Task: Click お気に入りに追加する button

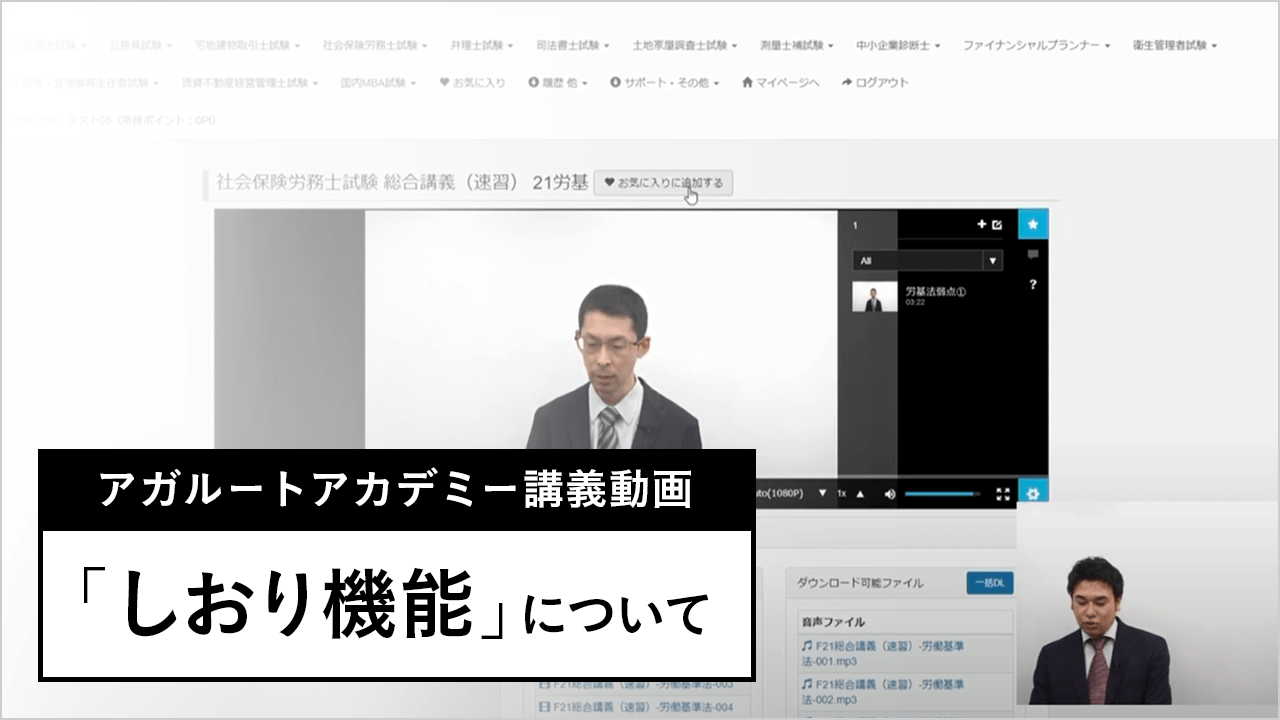Action: [665, 183]
